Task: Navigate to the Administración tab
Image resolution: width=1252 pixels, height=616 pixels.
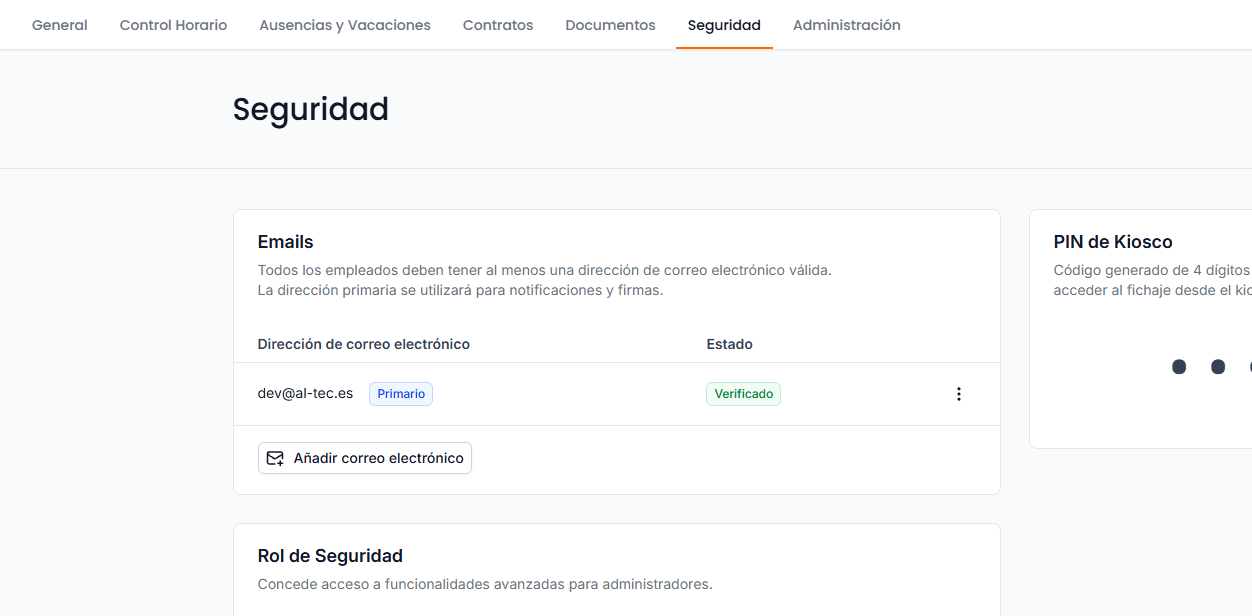Action: pyautogui.click(x=846, y=25)
